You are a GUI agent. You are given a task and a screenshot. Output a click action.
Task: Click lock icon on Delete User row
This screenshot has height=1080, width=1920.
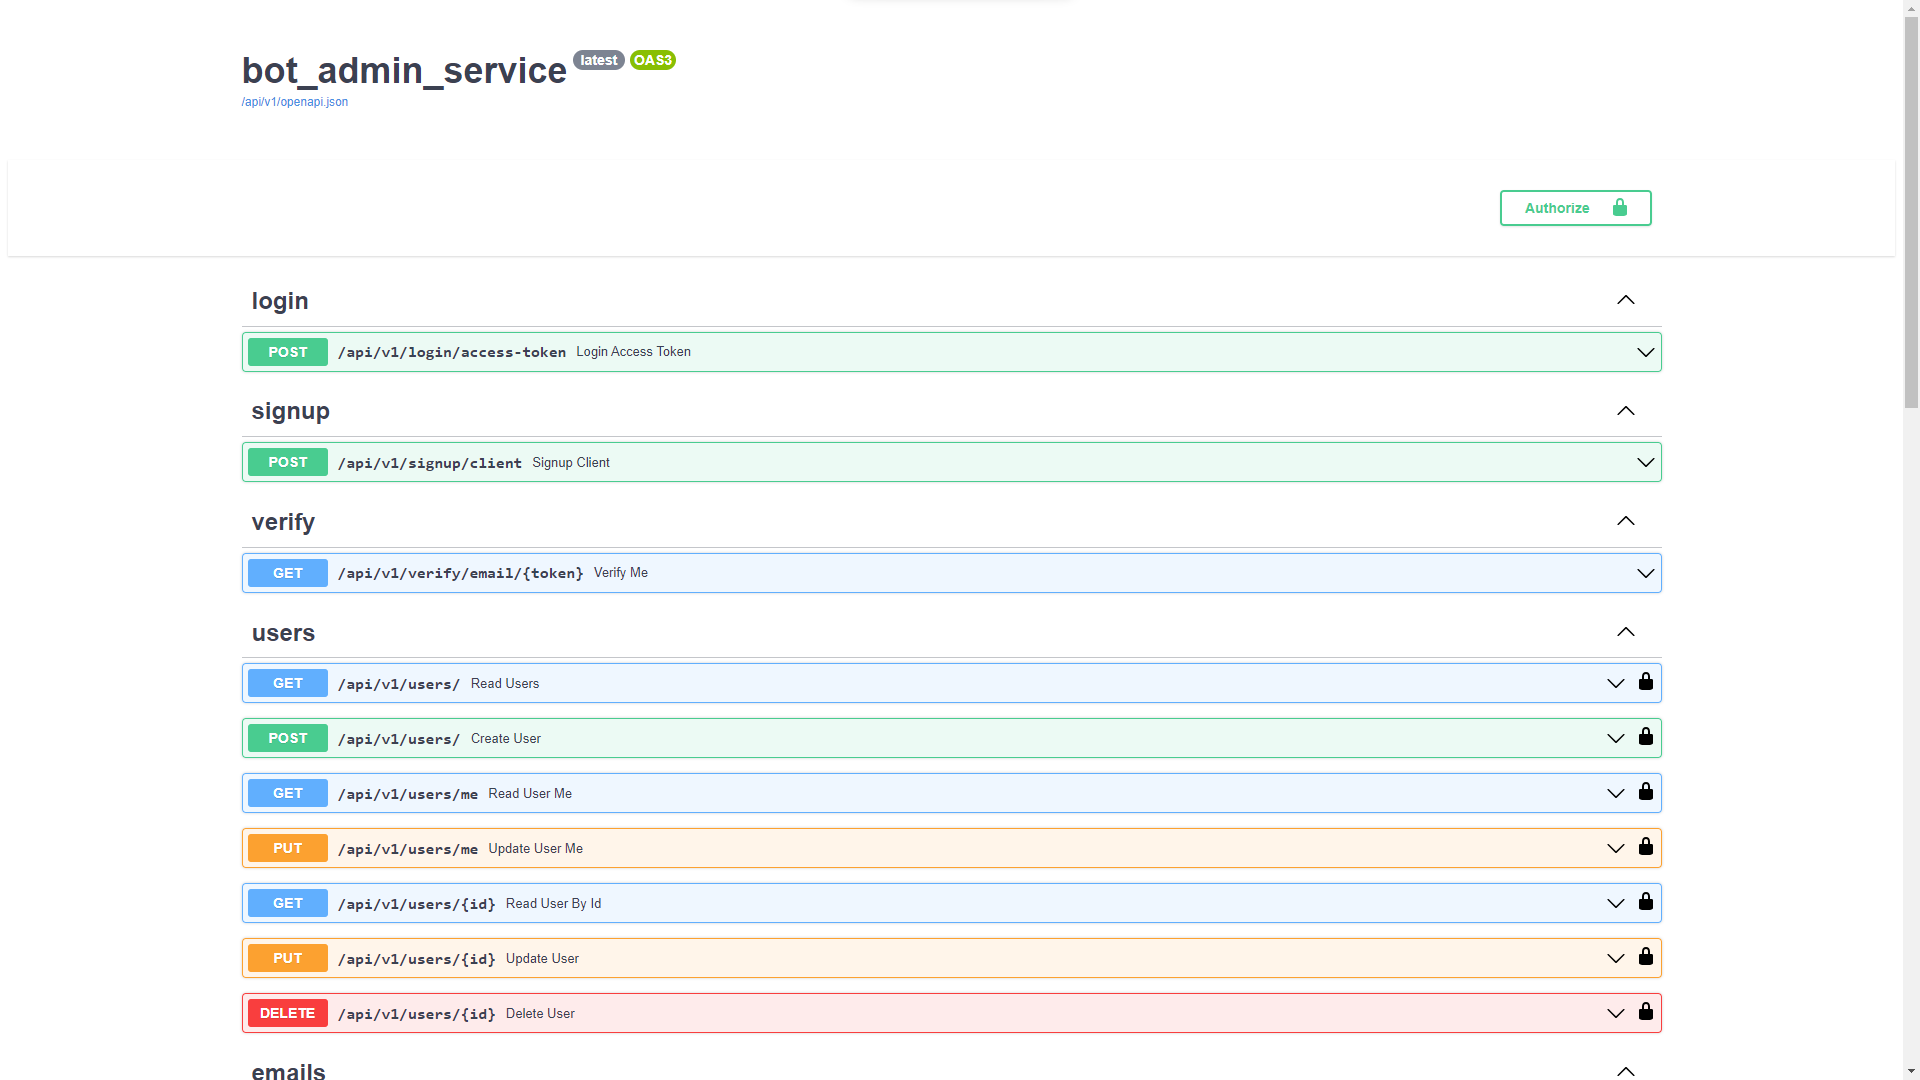pos(1645,1012)
